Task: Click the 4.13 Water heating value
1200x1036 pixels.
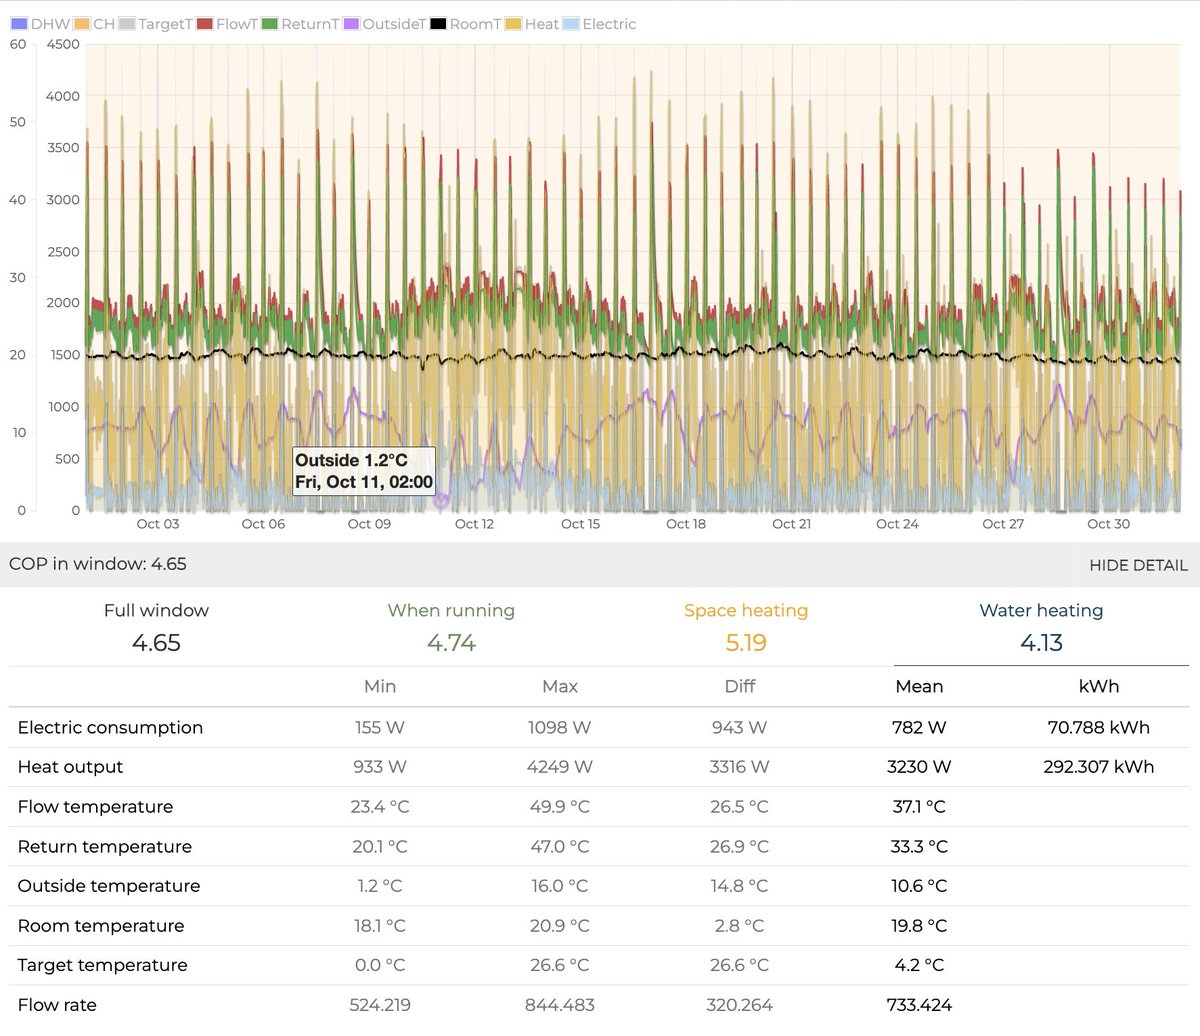Action: point(1041,643)
